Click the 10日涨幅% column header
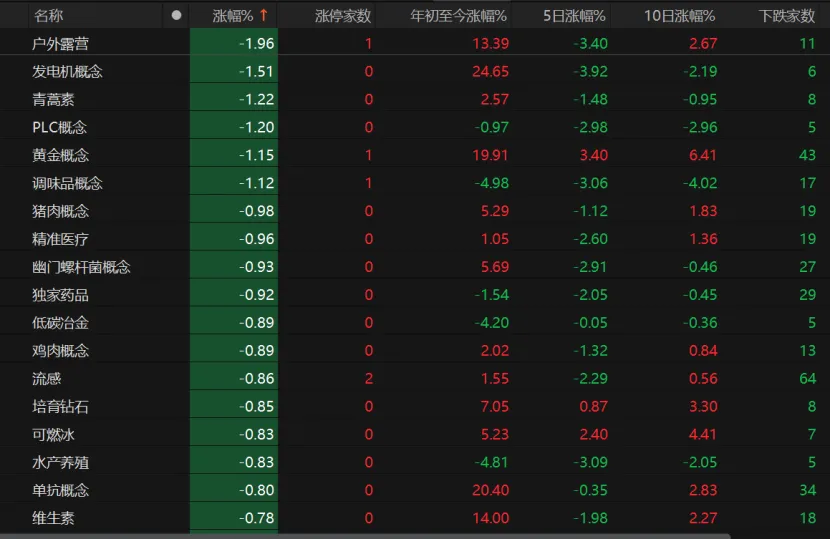The image size is (830, 540). [680, 16]
